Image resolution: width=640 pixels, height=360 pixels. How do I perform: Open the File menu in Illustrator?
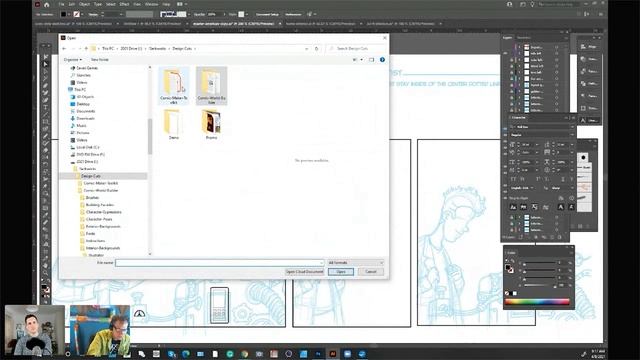61,4
